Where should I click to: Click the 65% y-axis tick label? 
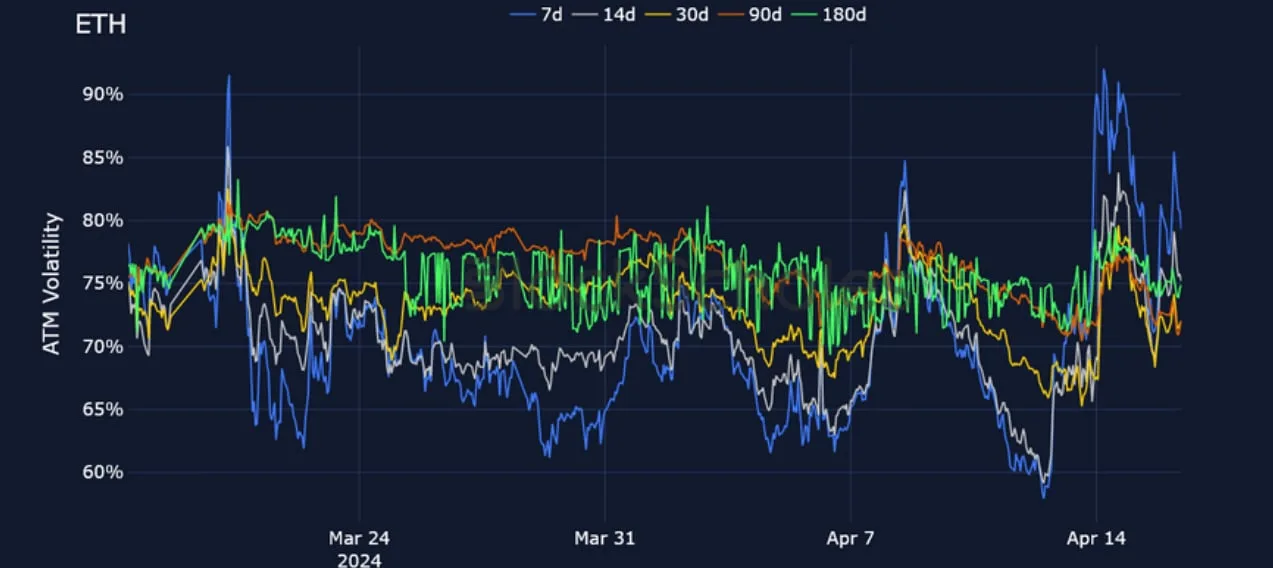[x=101, y=409]
